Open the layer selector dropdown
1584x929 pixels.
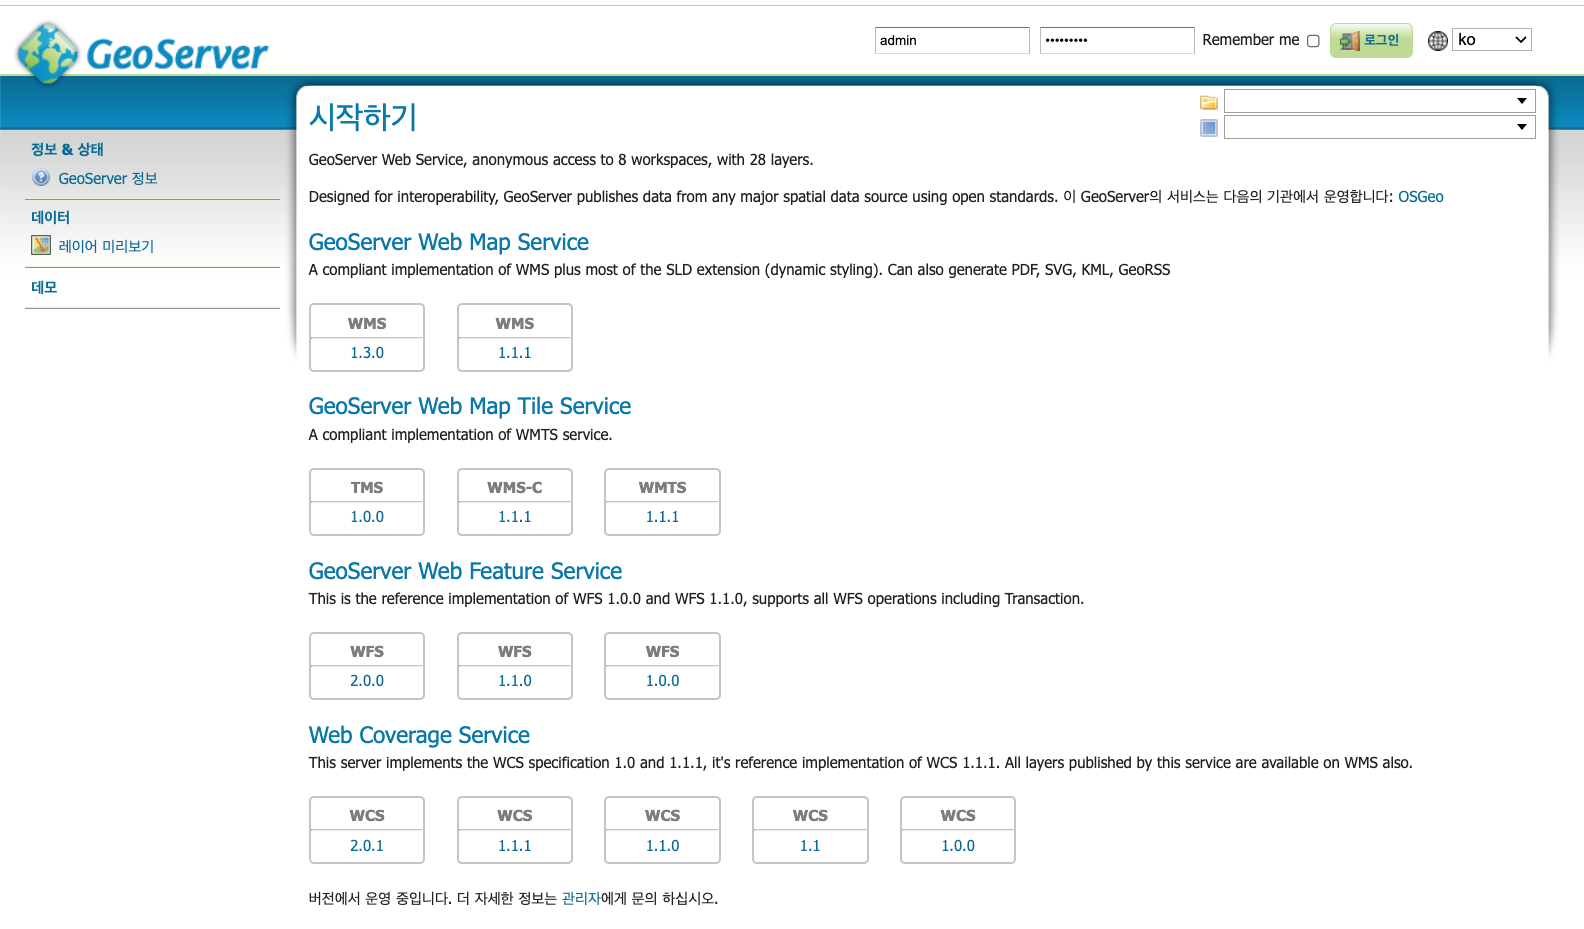coord(1380,127)
